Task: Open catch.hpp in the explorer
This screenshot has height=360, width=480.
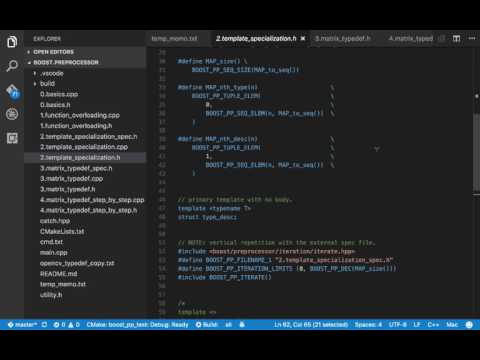Action: [55, 221]
